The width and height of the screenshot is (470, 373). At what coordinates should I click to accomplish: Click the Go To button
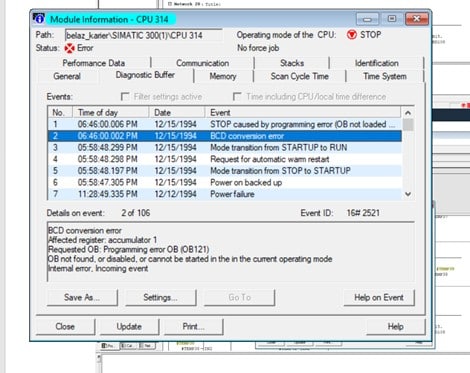pos(239,297)
